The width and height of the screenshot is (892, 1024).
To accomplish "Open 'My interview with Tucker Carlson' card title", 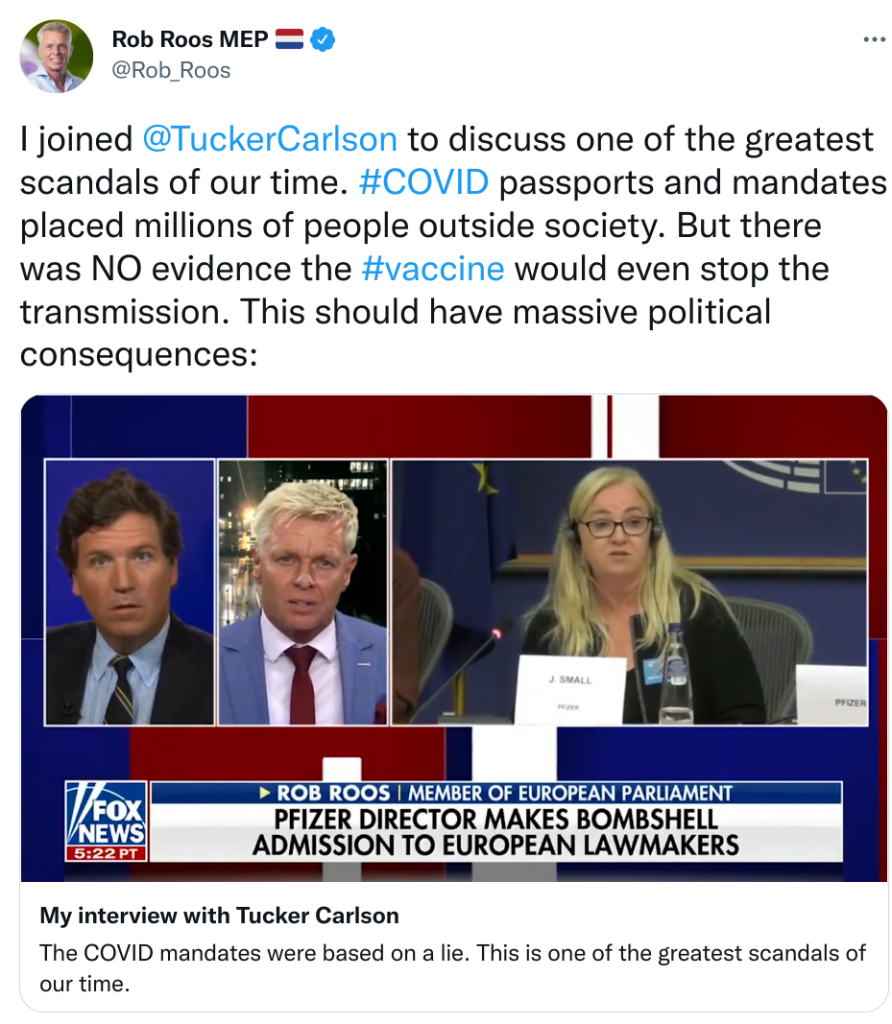I will (219, 916).
